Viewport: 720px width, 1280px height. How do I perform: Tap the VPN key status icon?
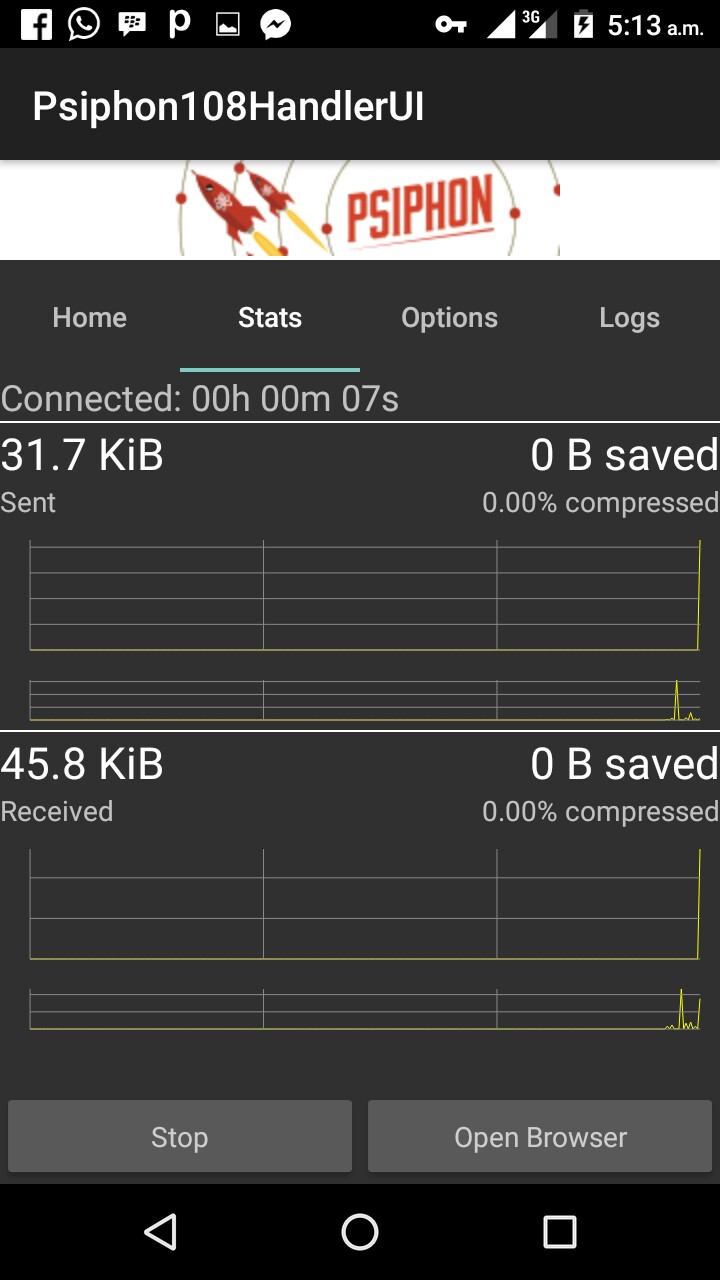click(451, 25)
